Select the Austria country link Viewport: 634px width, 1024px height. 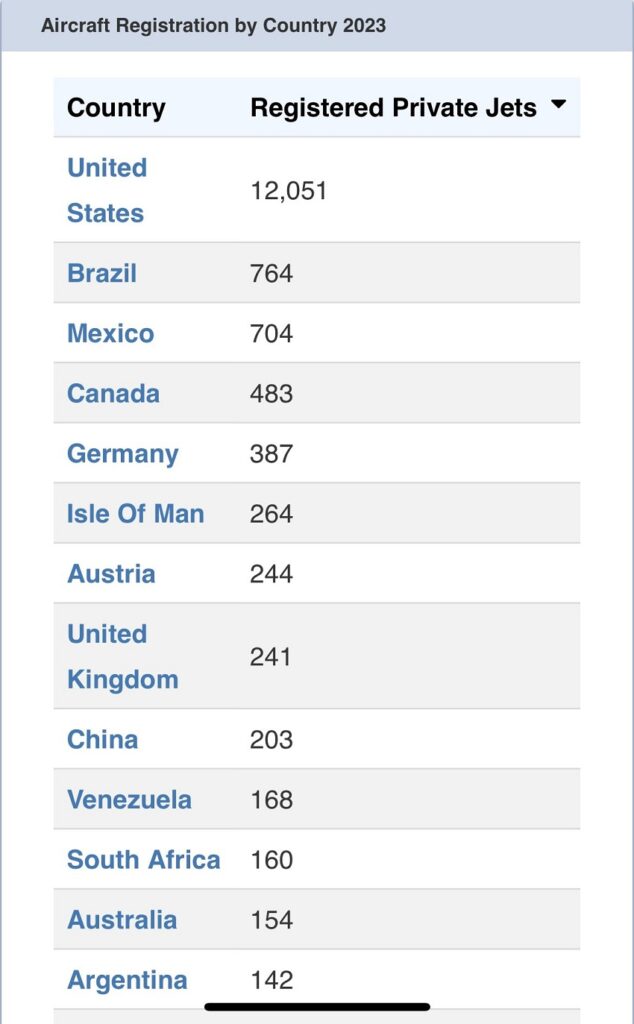111,573
